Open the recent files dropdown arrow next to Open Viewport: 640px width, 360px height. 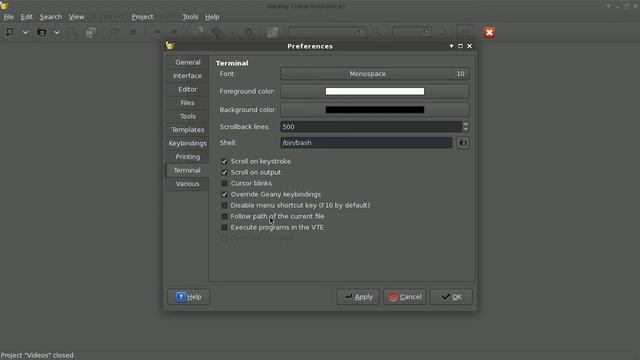57,32
